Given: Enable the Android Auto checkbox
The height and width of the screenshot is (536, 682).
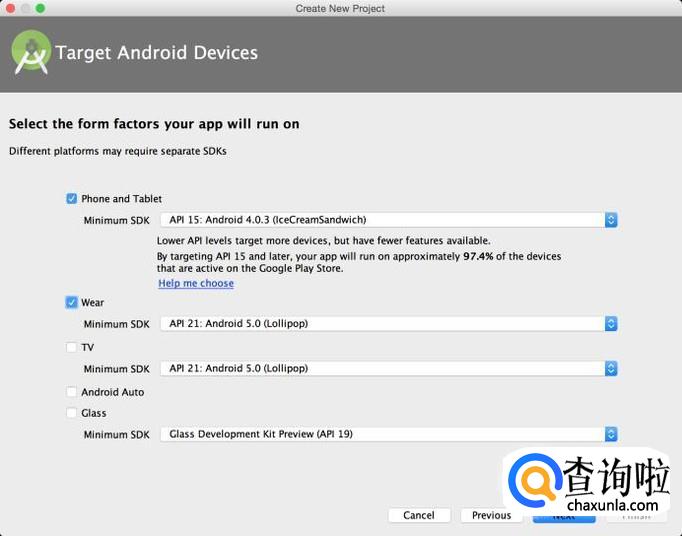Looking at the screenshot, I should pyautogui.click(x=71, y=392).
